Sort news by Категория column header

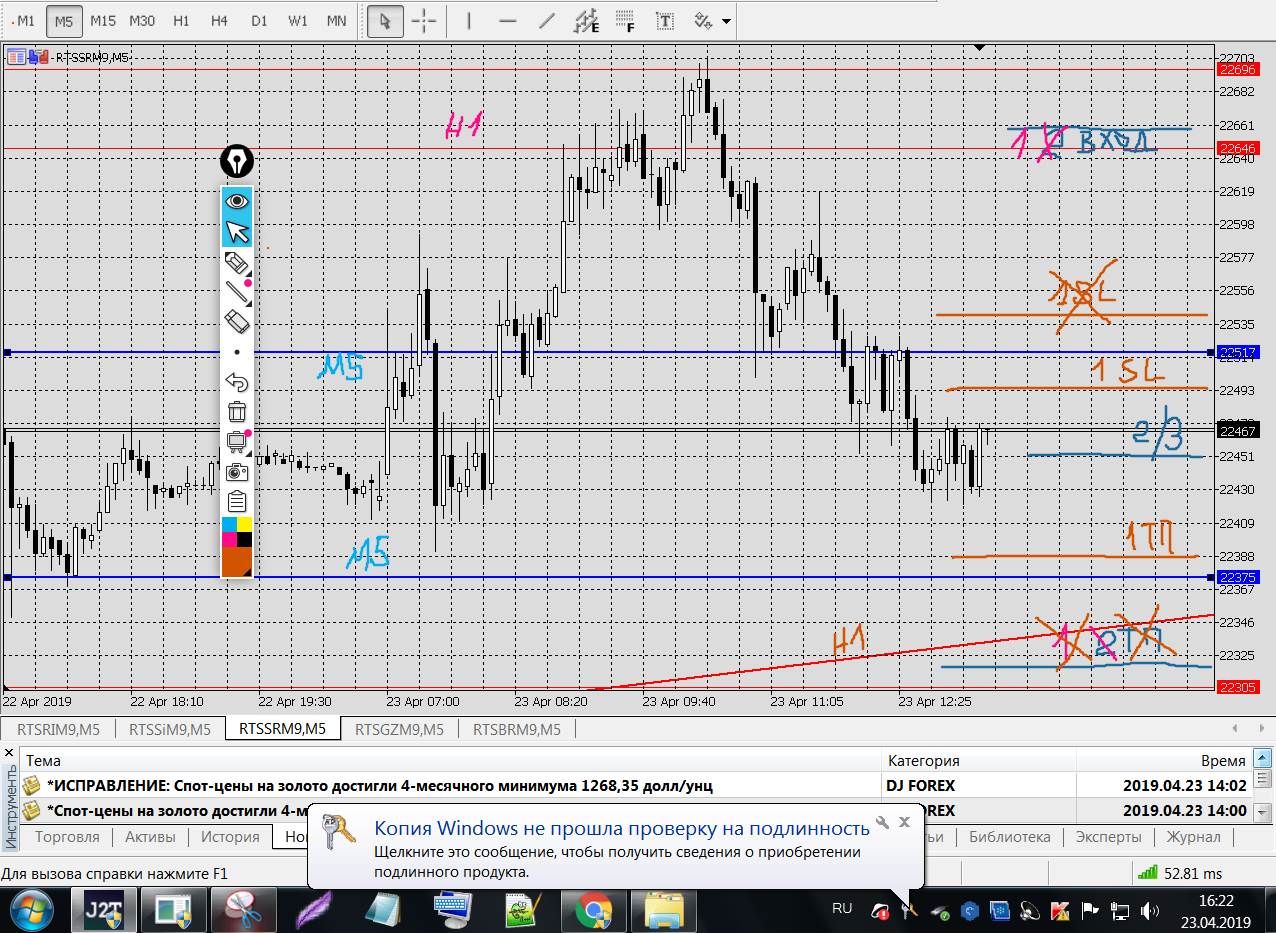coord(979,761)
